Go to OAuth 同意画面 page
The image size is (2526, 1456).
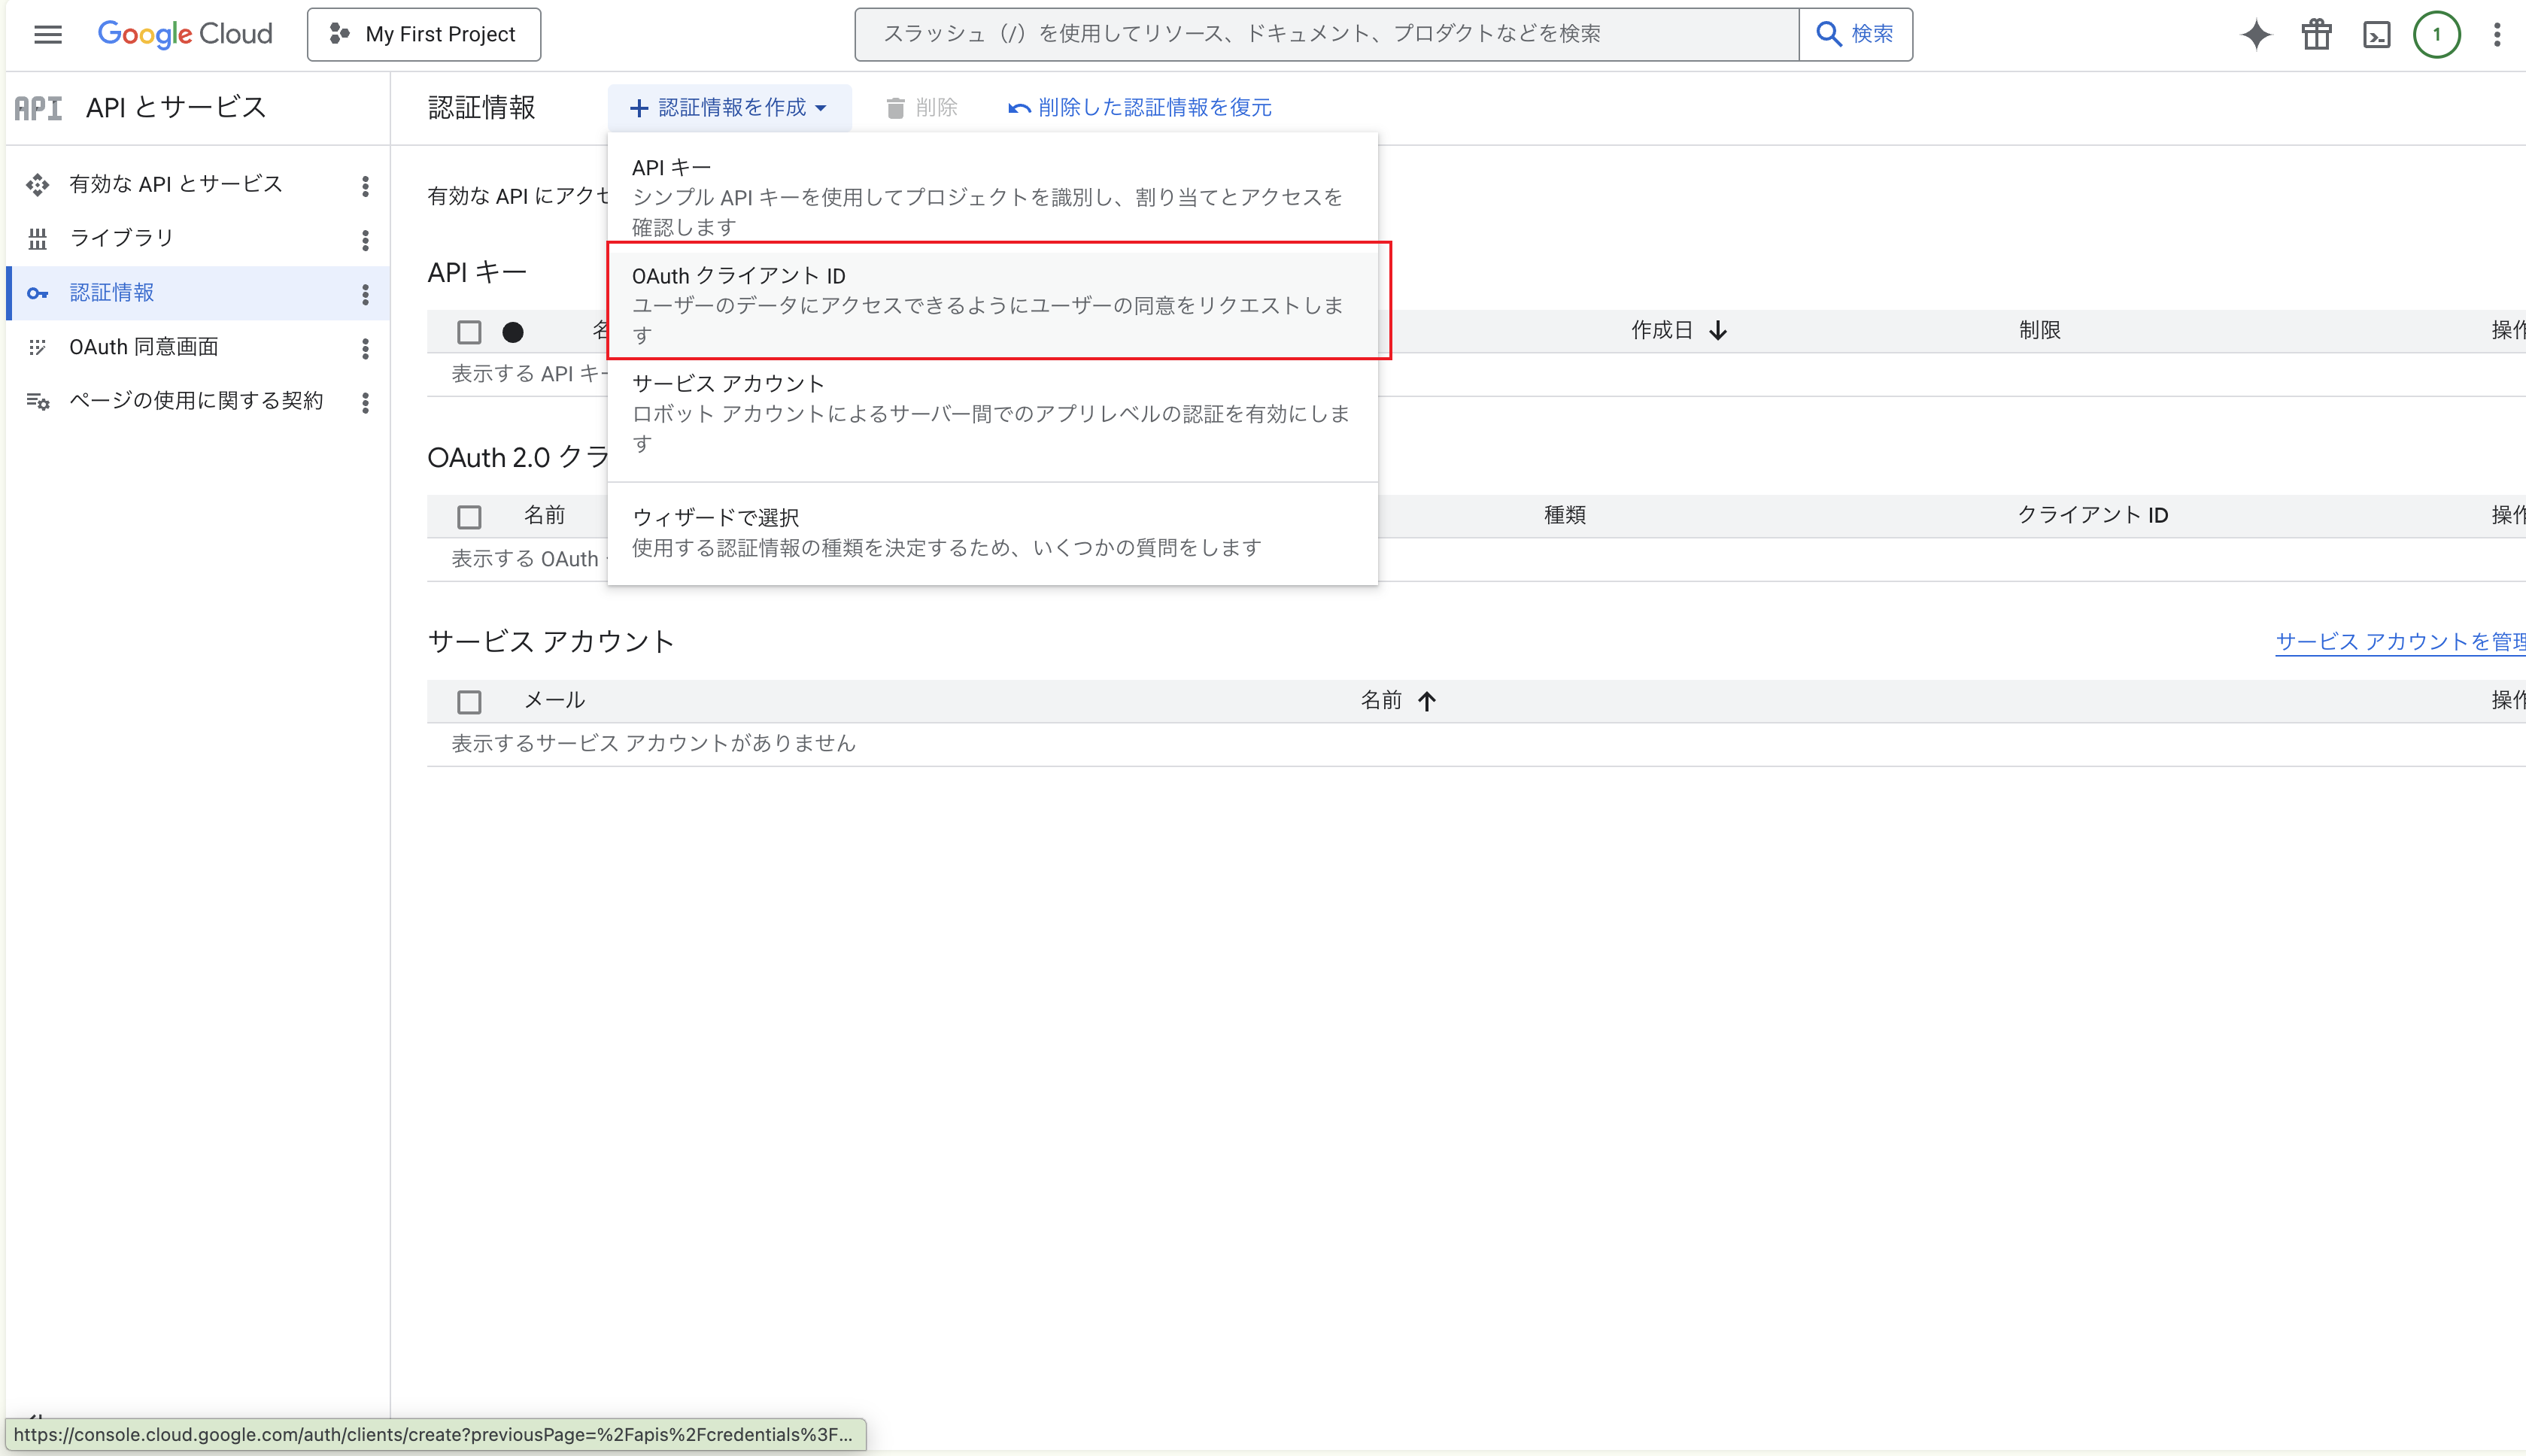pyautogui.click(x=143, y=346)
